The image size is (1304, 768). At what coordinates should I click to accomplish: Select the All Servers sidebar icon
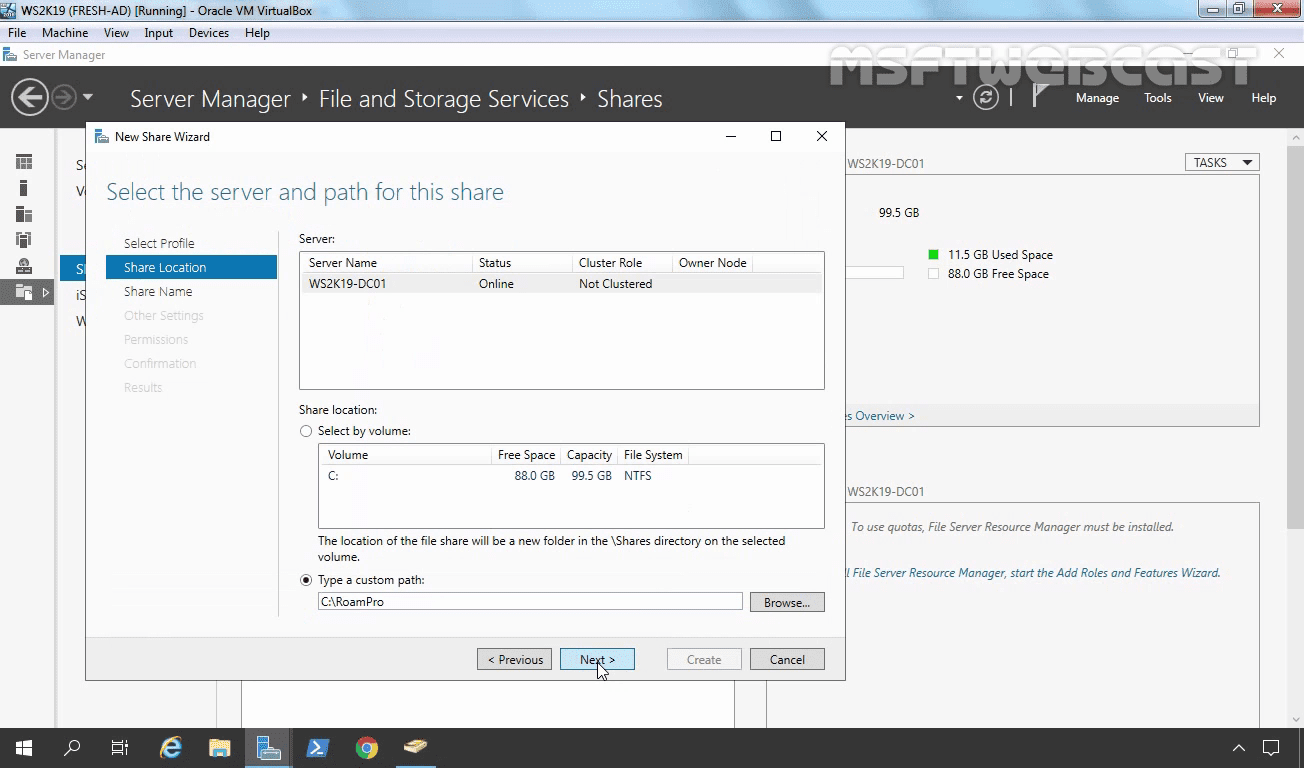click(x=24, y=214)
